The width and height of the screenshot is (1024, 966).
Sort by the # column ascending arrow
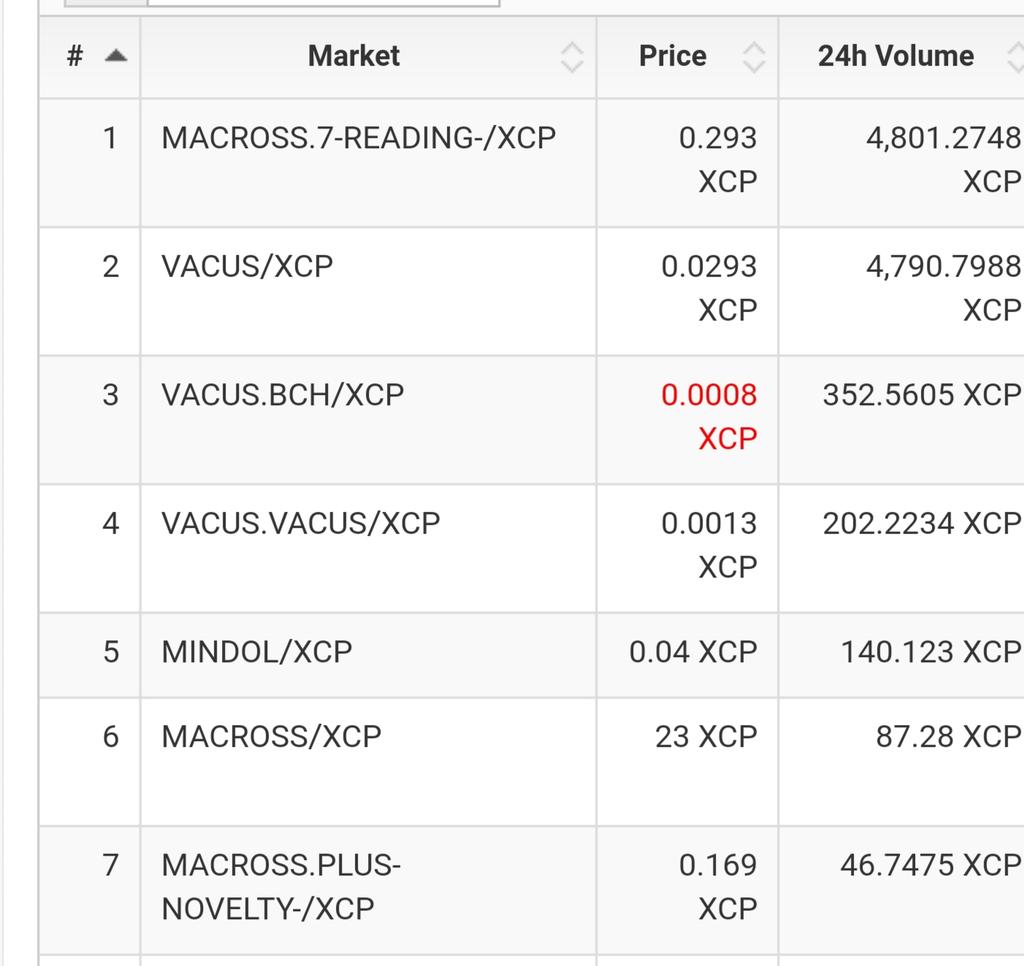tap(116, 56)
